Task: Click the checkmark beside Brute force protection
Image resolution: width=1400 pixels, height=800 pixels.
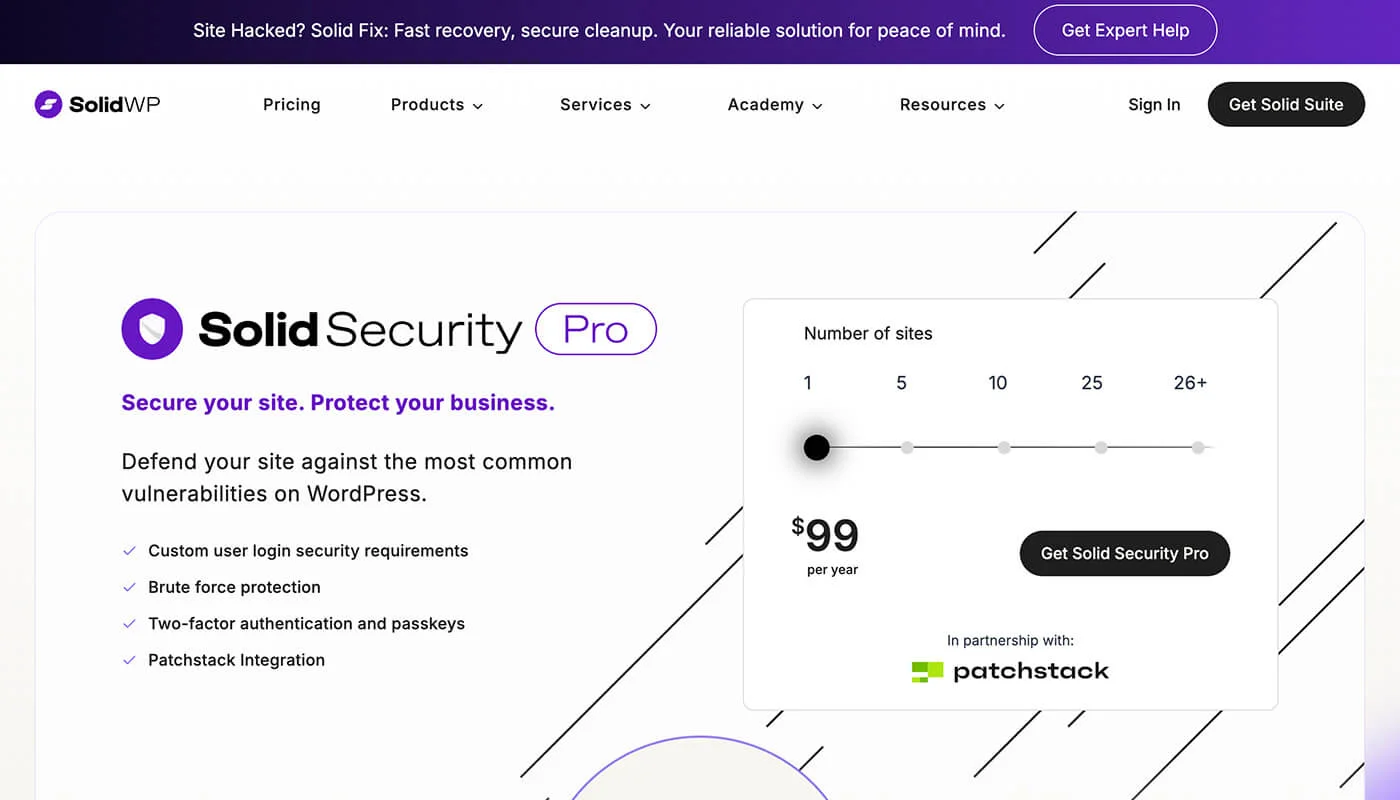Action: (x=129, y=587)
